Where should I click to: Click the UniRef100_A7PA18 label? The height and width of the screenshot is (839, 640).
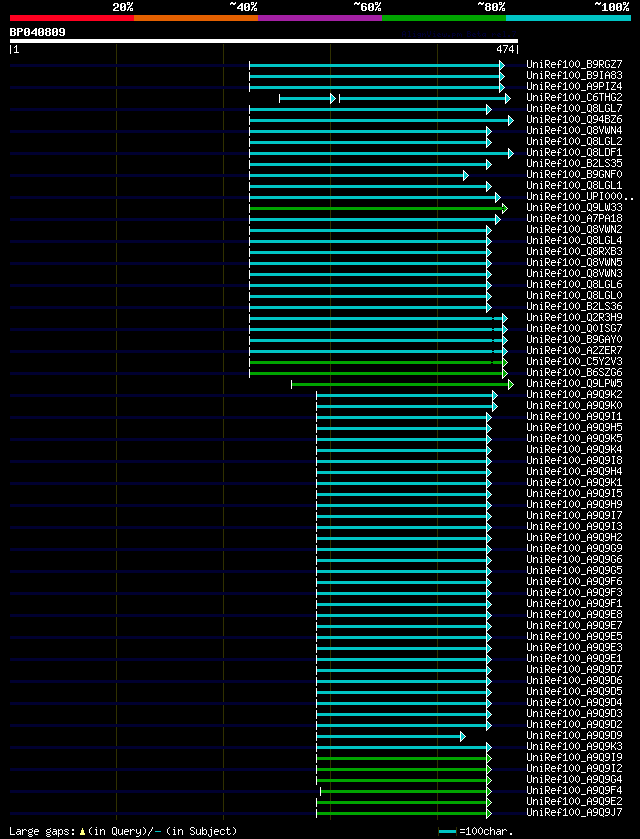tap(574, 218)
